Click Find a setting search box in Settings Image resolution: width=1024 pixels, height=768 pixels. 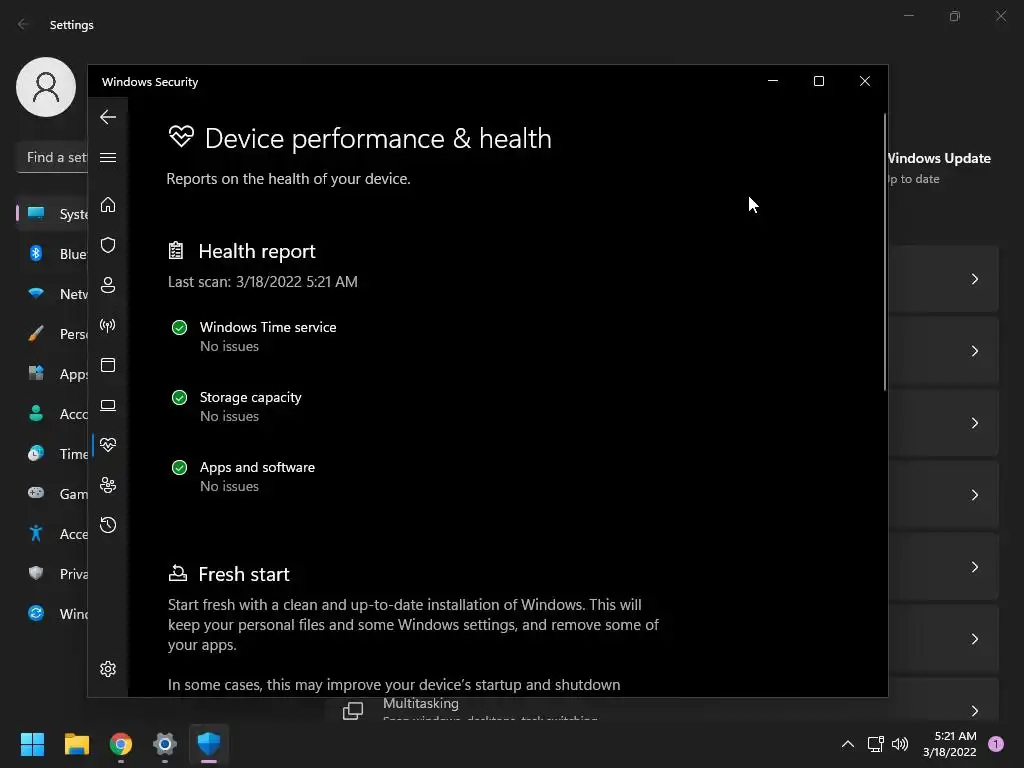pos(53,157)
